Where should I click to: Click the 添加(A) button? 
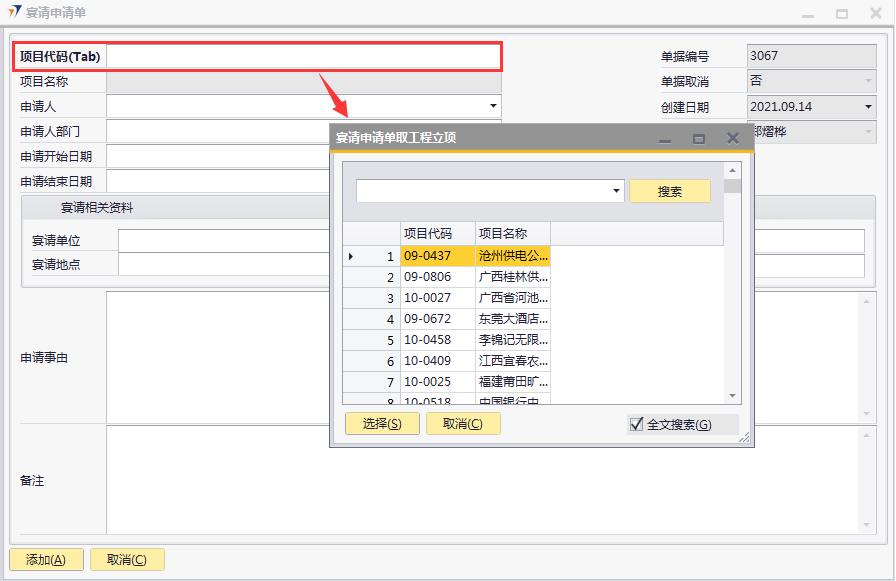46,560
